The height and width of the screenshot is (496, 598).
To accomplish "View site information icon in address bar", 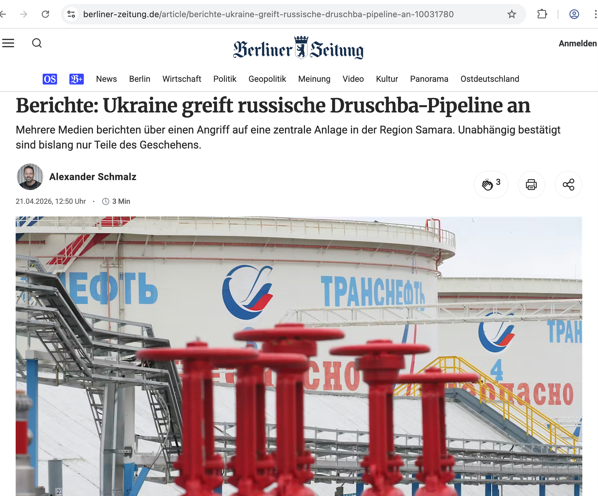I will pyautogui.click(x=71, y=14).
